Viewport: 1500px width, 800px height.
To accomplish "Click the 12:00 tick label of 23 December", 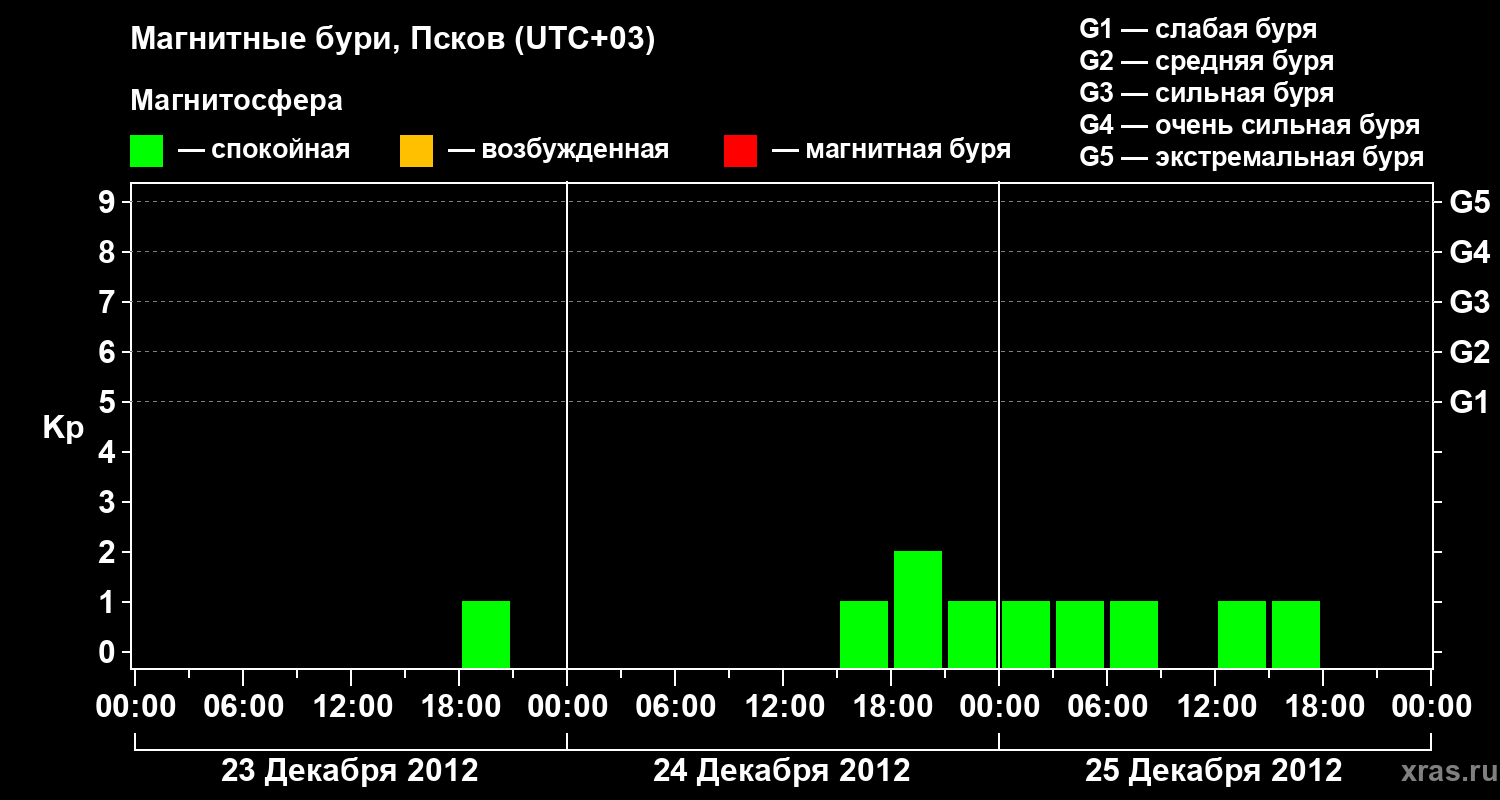I will pos(351,706).
